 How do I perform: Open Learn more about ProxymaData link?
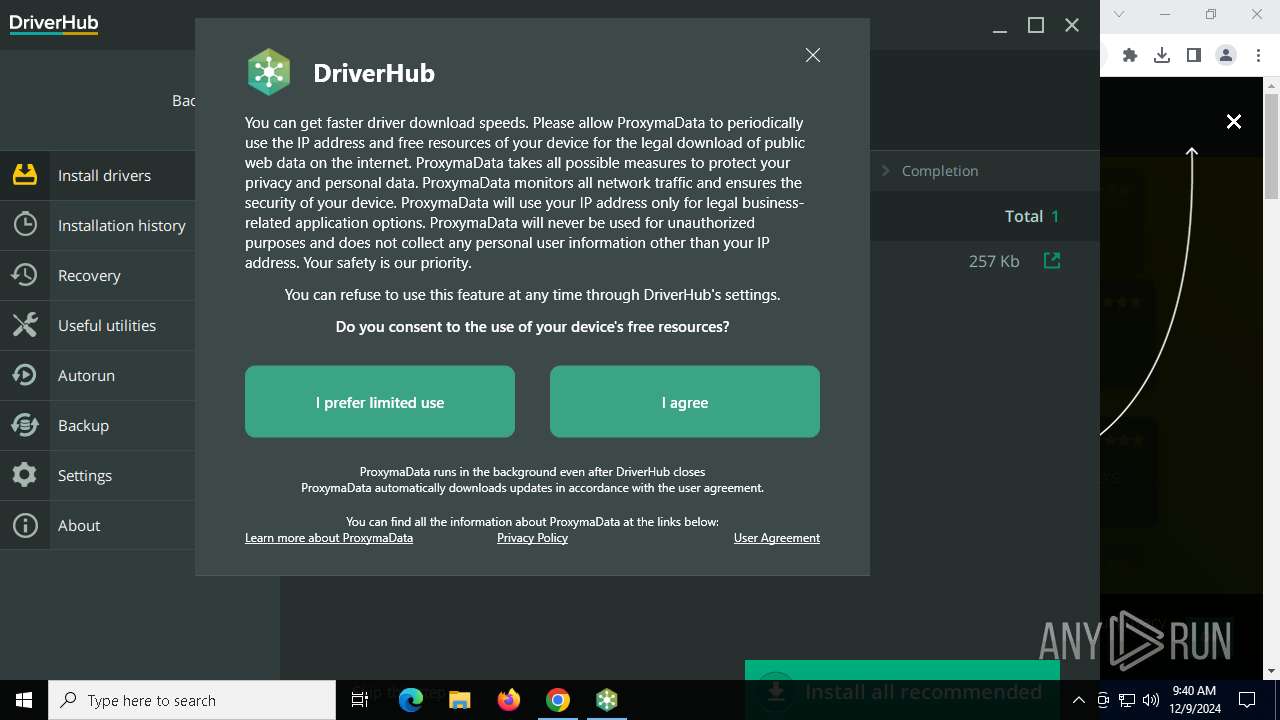point(329,538)
